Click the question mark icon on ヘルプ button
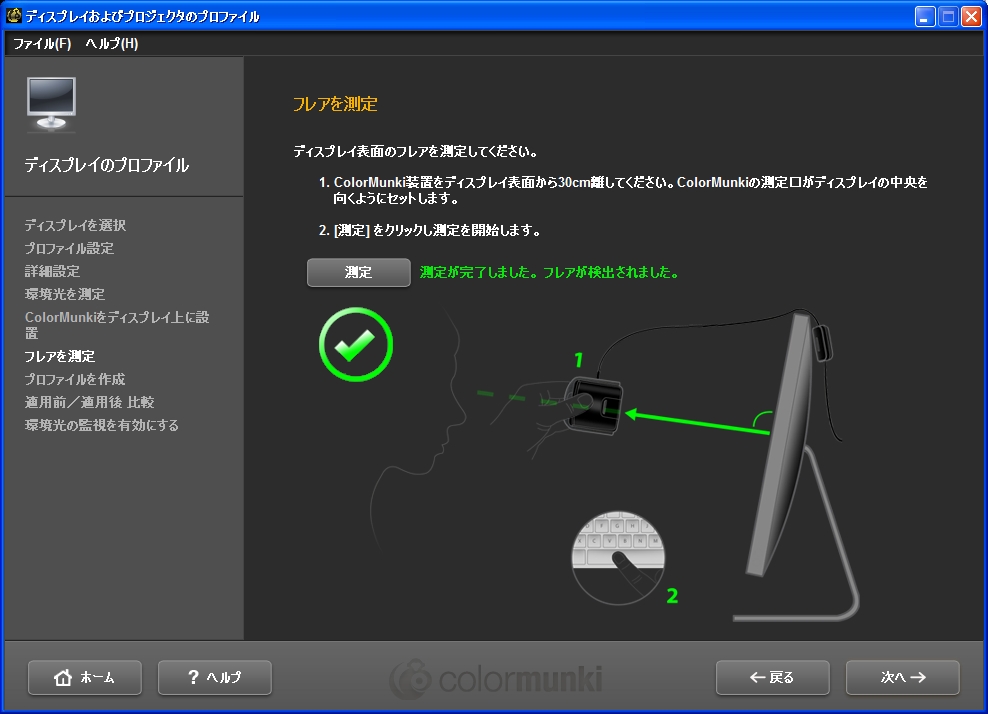 point(193,677)
